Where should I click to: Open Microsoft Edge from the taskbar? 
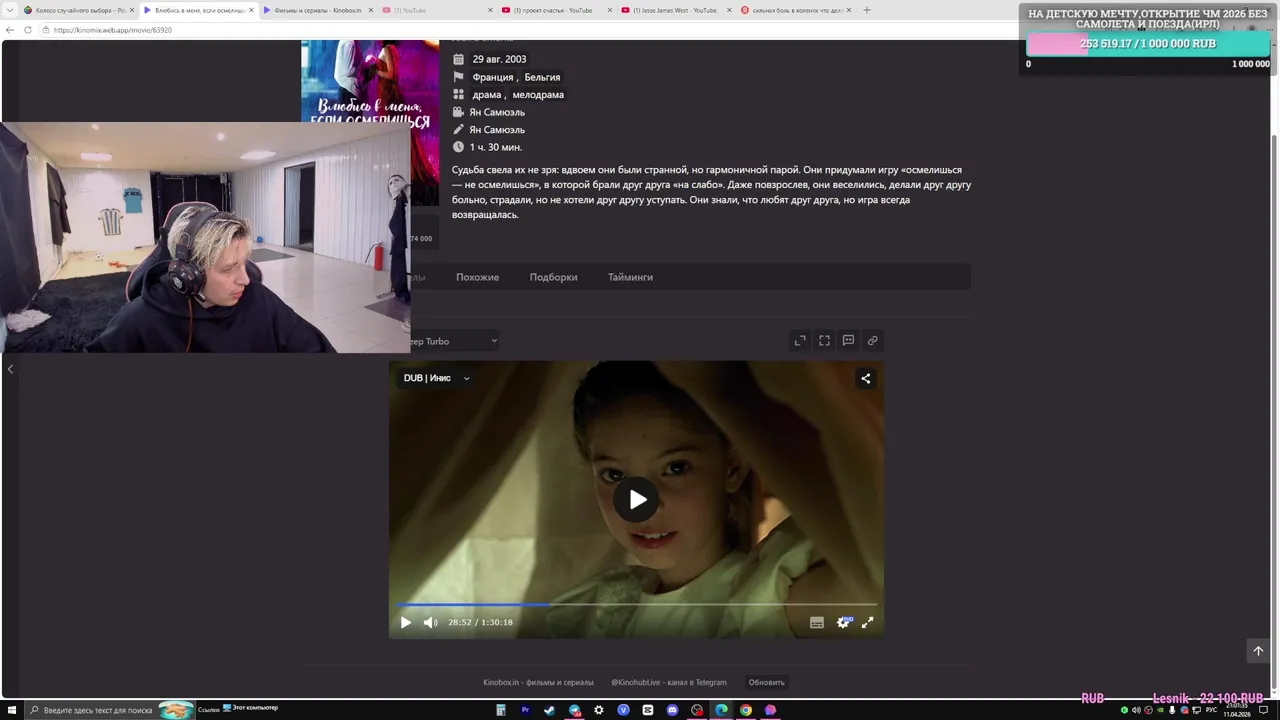coord(721,710)
